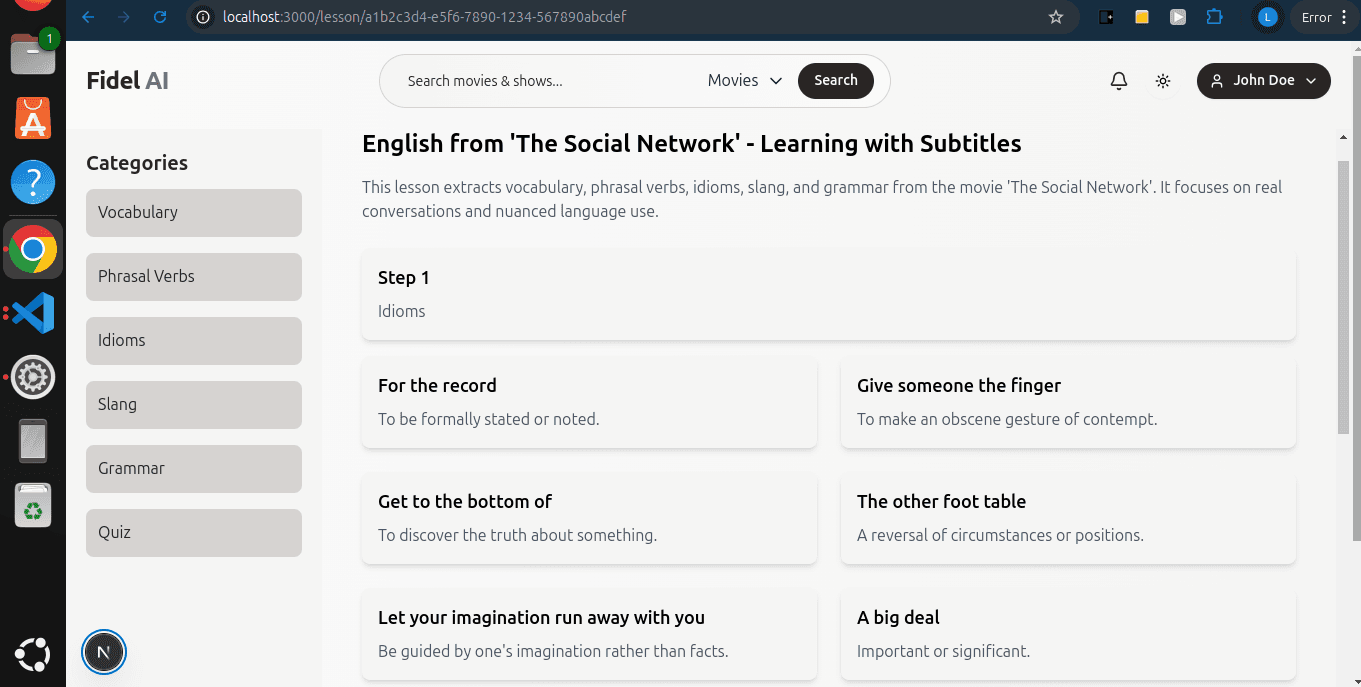Bookmark this page with the star icon

1055,17
